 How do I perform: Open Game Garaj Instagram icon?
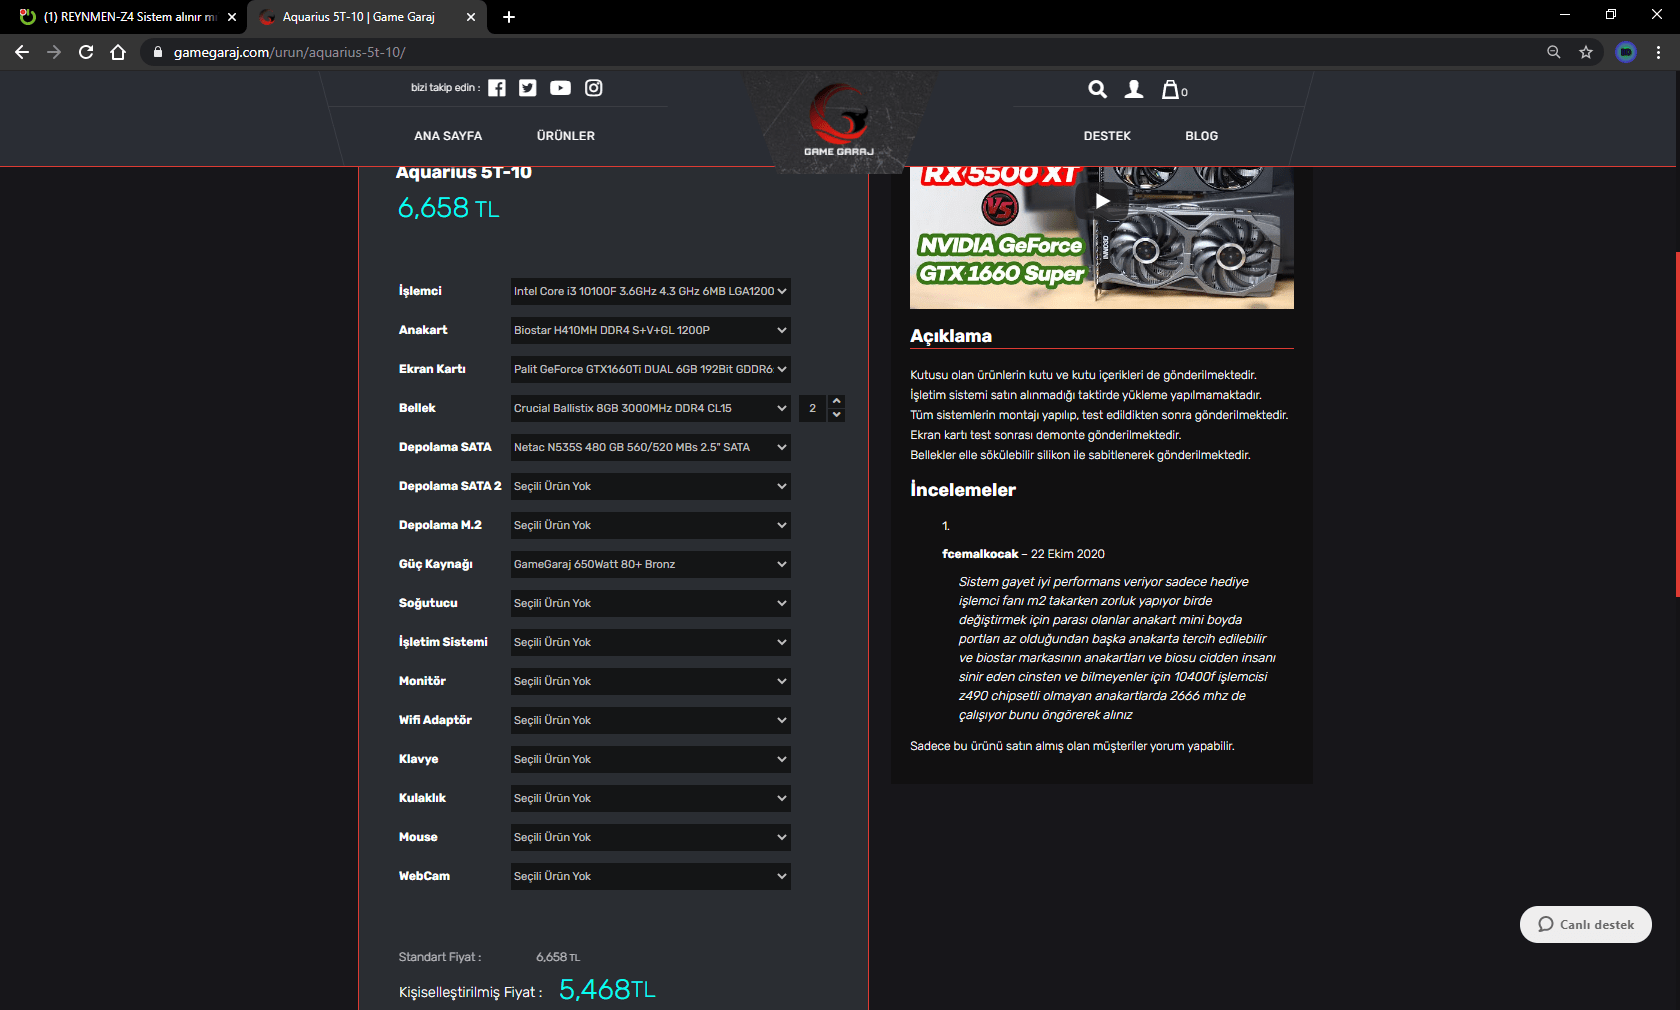[594, 88]
